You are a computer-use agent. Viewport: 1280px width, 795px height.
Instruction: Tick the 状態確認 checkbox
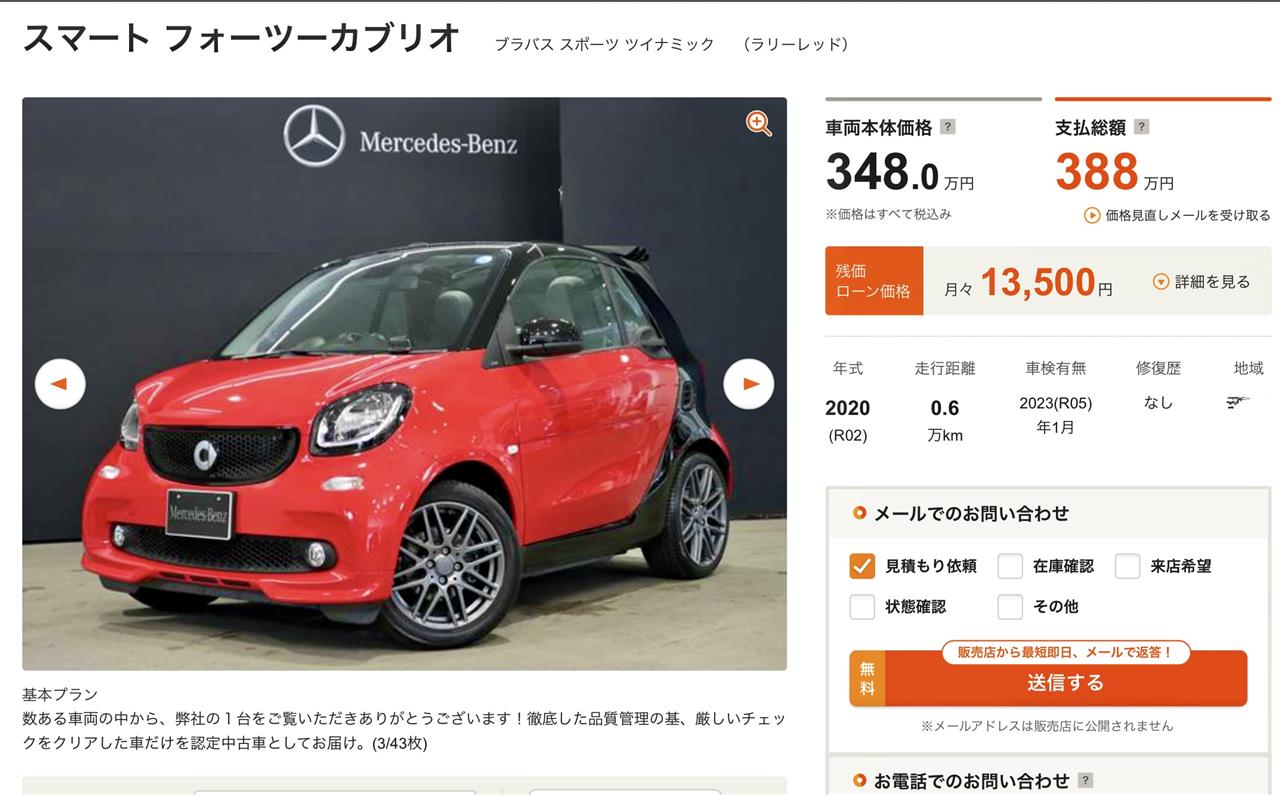(x=862, y=606)
